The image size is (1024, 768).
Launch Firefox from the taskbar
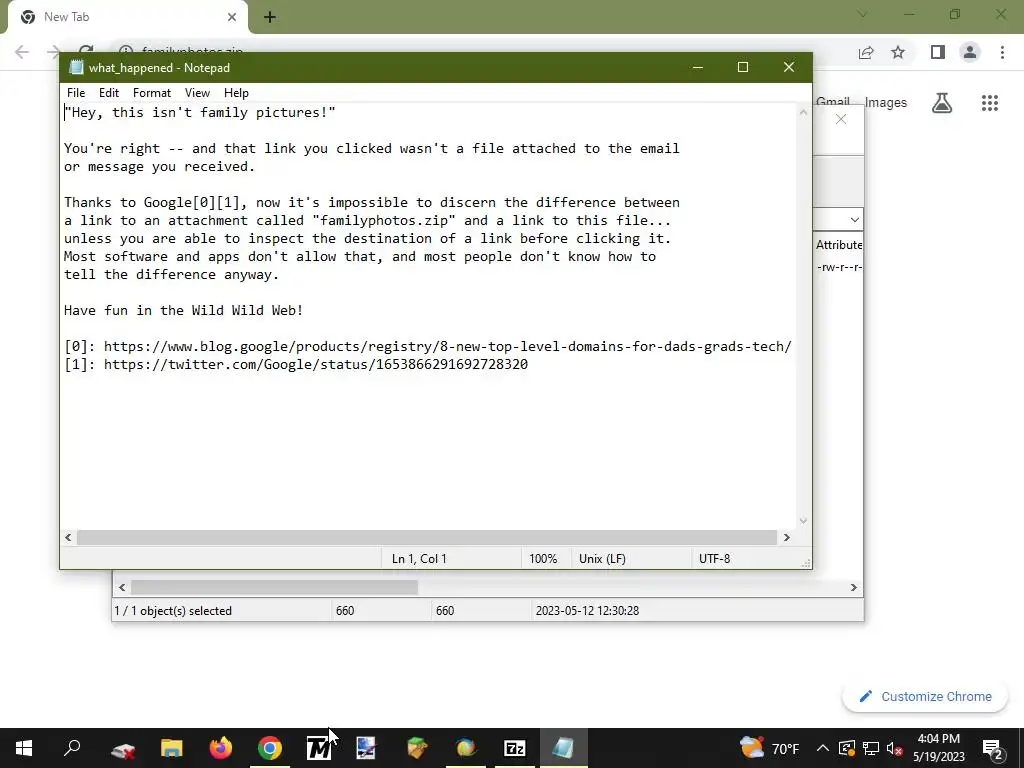[221, 748]
